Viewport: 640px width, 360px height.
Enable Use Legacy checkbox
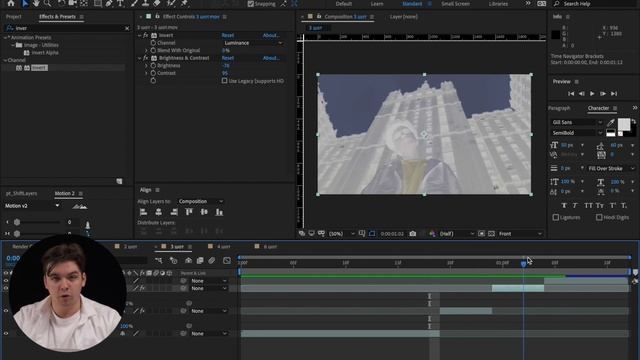click(x=224, y=81)
